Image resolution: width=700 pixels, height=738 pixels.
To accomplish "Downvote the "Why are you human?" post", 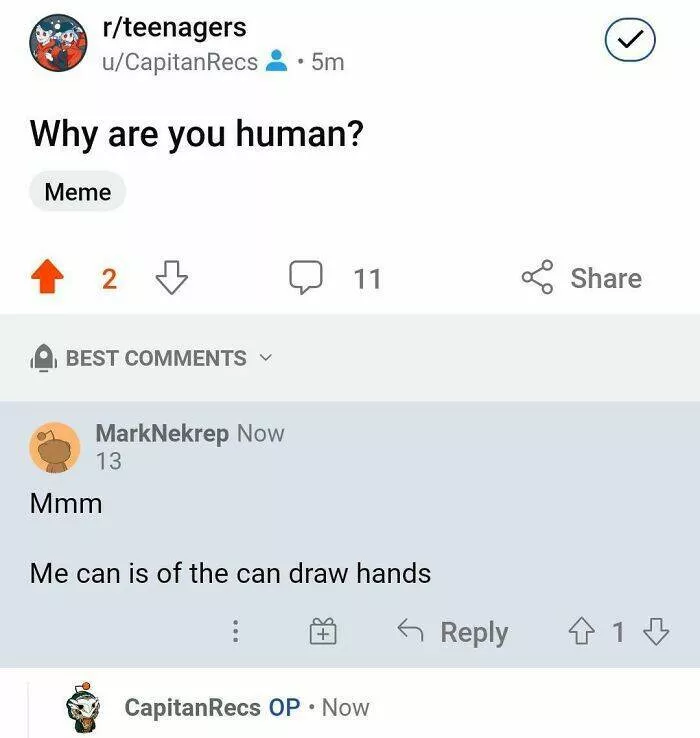I will click(172, 278).
